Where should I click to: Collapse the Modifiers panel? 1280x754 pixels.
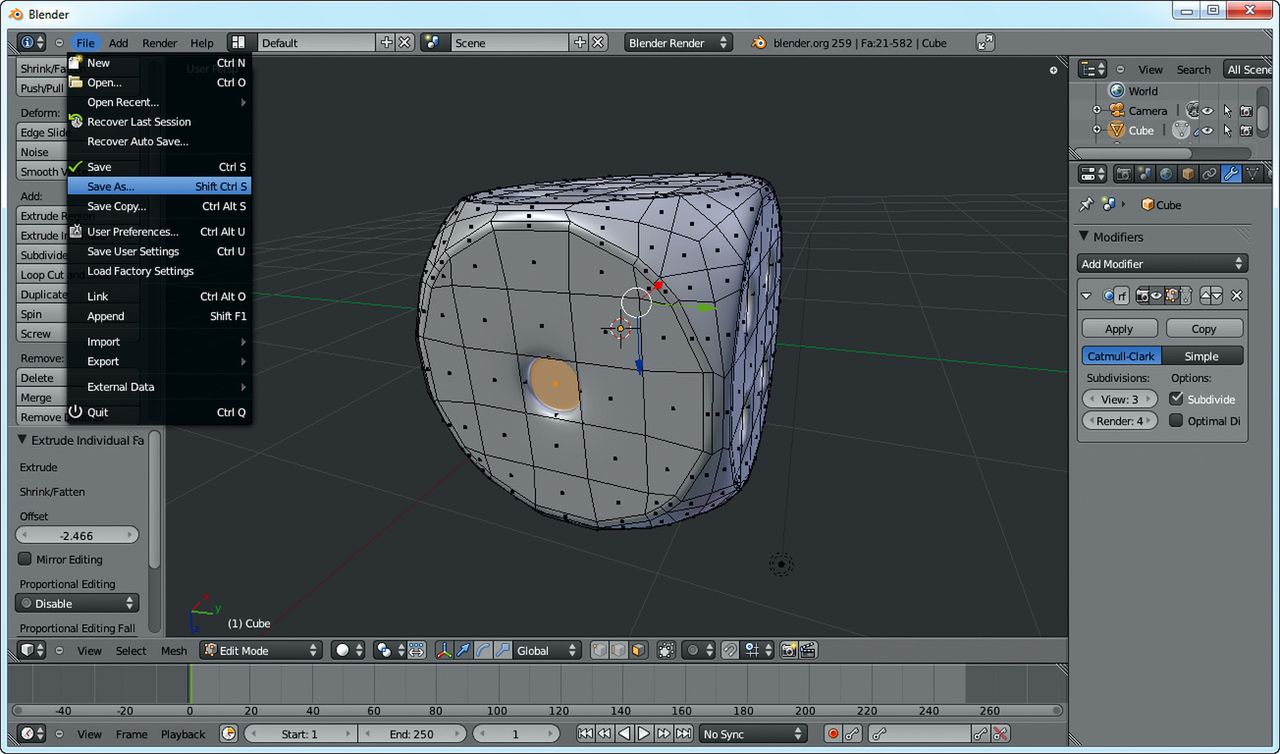pyautogui.click(x=1084, y=237)
